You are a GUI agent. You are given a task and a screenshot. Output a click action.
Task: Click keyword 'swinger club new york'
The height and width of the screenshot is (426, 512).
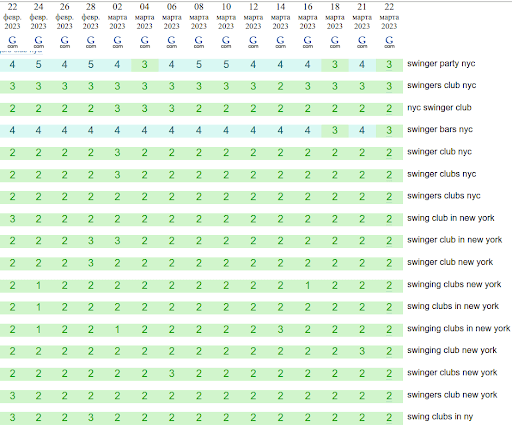(450, 262)
